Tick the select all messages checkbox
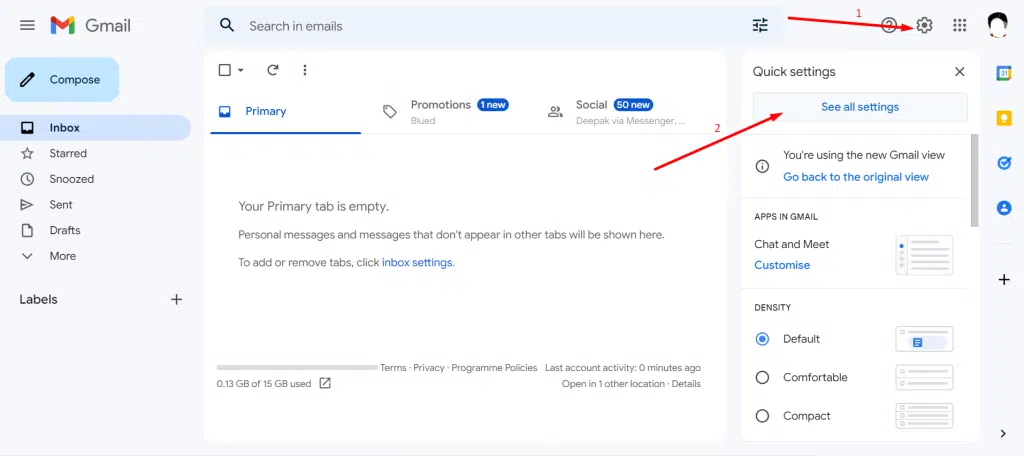 pyautogui.click(x=225, y=70)
